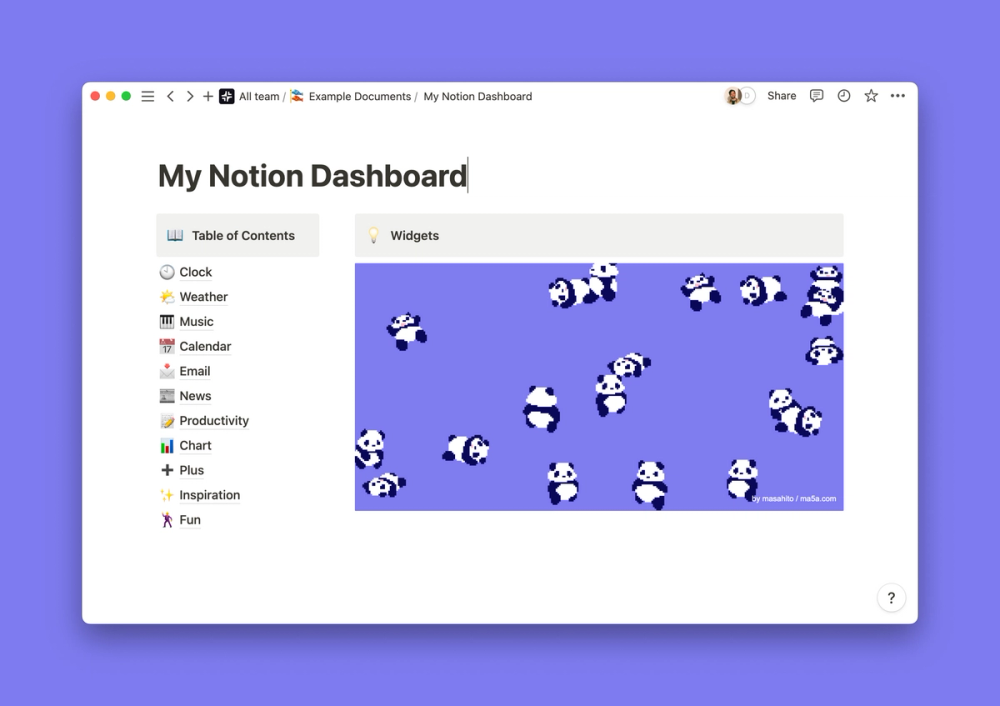Click the piano keys icon beside Music
Image resolution: width=1000 pixels, height=706 pixels.
(167, 322)
